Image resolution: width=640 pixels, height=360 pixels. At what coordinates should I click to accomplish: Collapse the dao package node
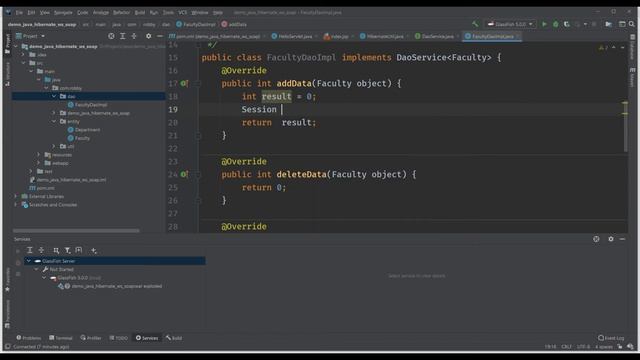coord(54,96)
